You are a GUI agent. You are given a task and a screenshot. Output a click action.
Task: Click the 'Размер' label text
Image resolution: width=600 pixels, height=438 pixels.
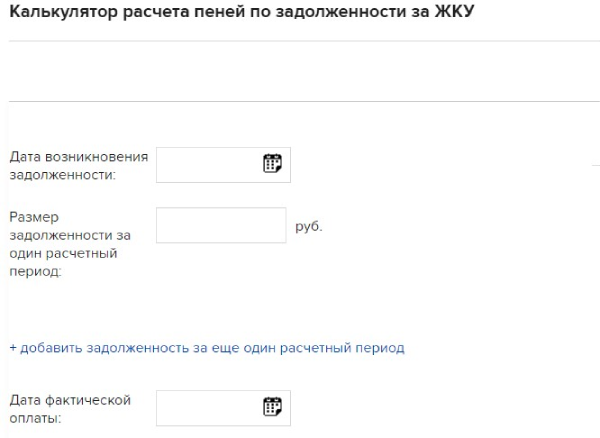point(32,217)
